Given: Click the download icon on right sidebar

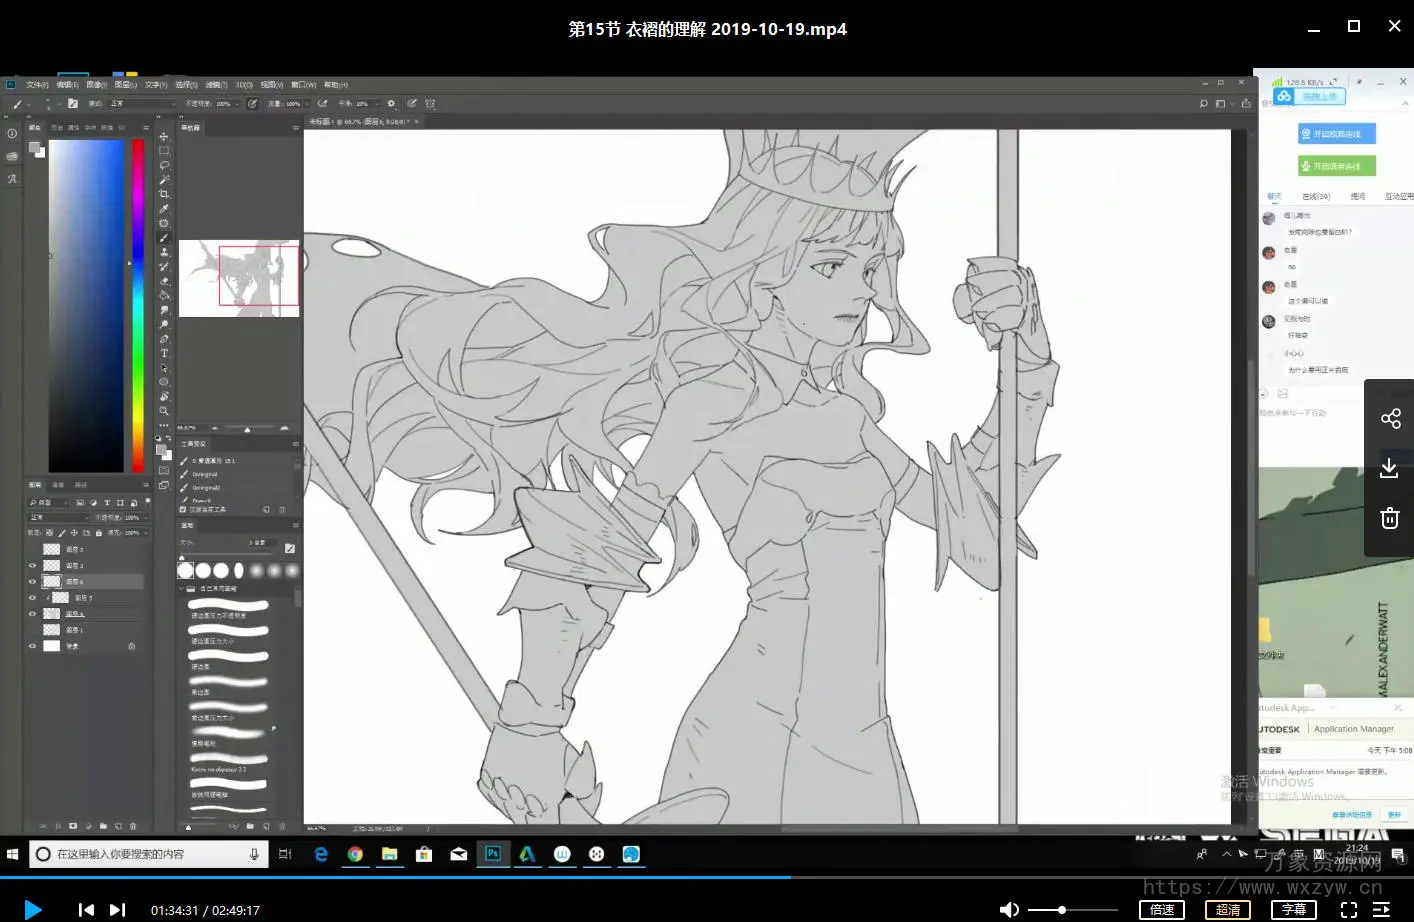Looking at the screenshot, I should [x=1389, y=468].
